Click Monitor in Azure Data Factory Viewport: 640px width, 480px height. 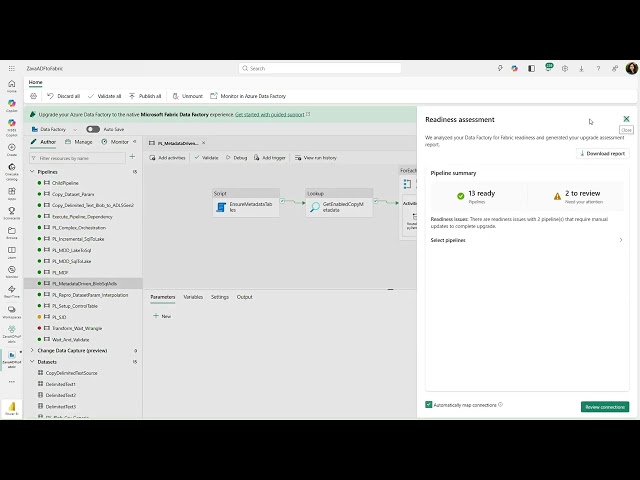click(248, 96)
